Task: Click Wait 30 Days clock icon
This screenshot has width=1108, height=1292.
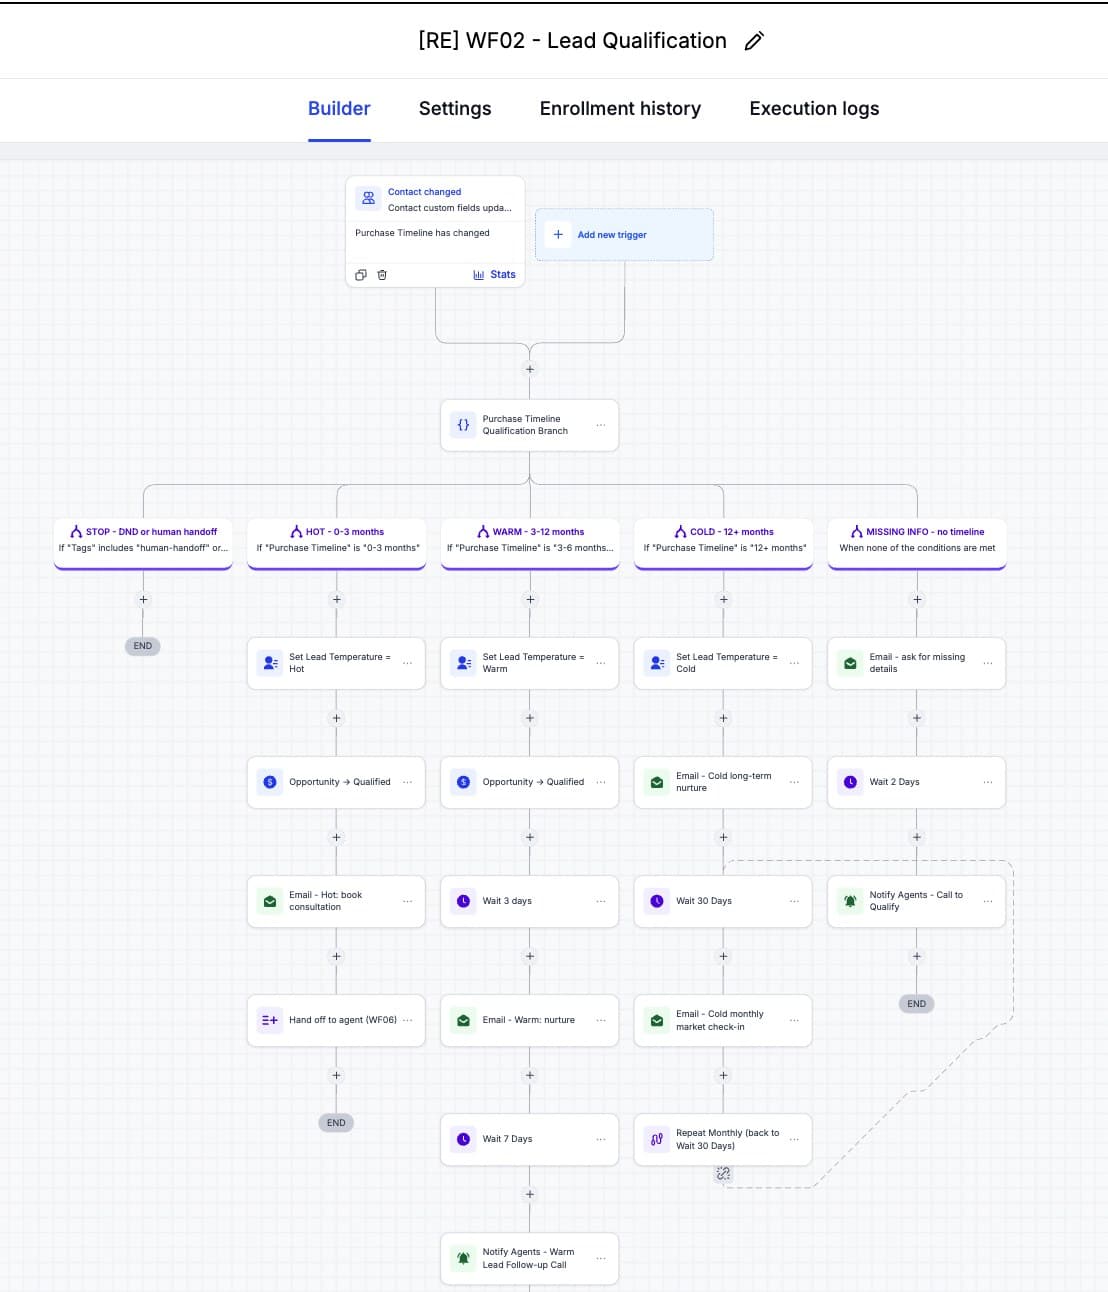Action: (x=657, y=901)
